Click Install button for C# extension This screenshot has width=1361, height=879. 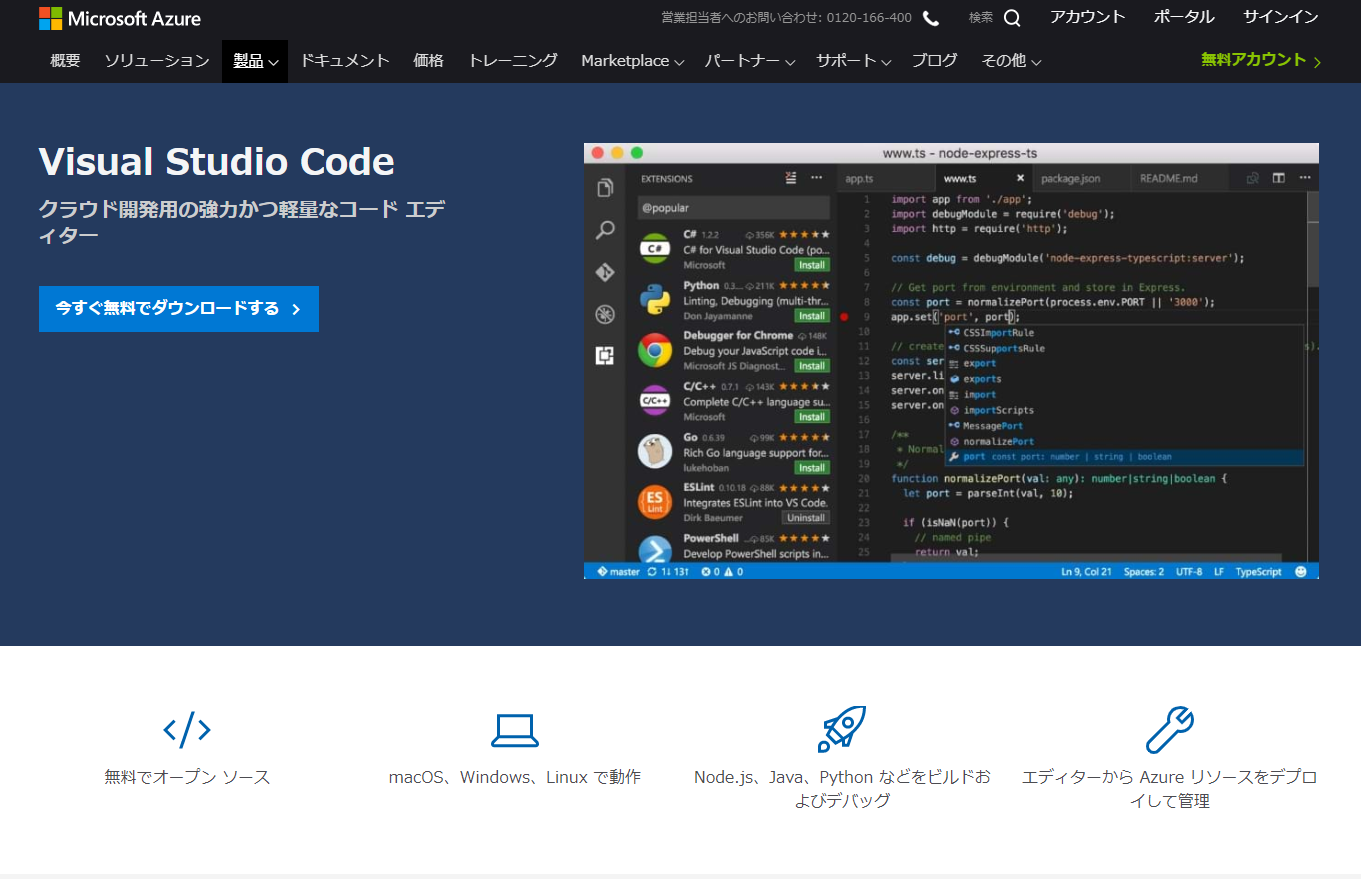tap(812, 265)
